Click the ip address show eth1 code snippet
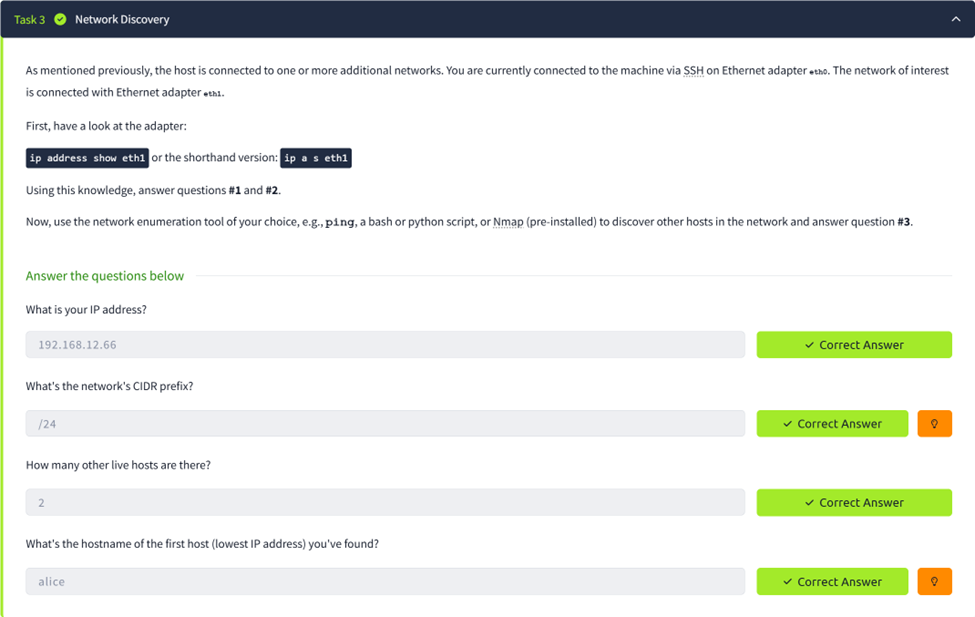 pos(88,157)
